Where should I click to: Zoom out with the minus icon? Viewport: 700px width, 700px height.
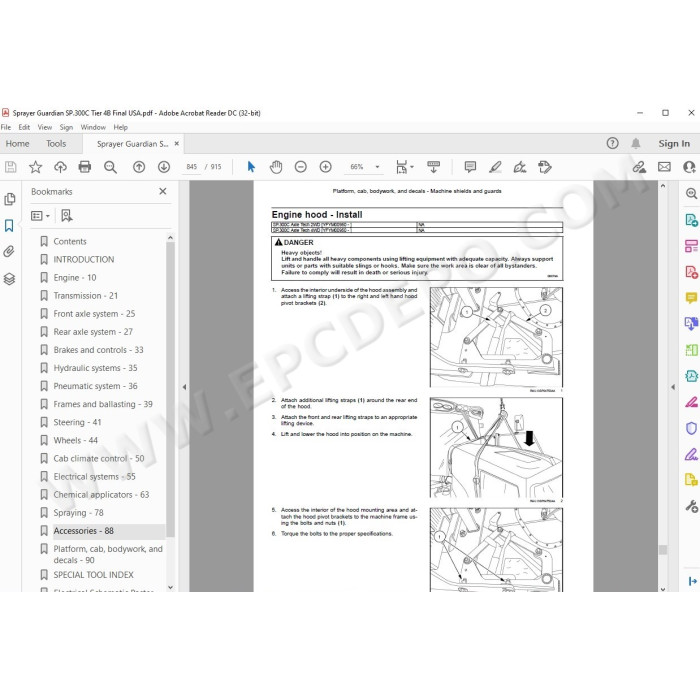(x=300, y=167)
